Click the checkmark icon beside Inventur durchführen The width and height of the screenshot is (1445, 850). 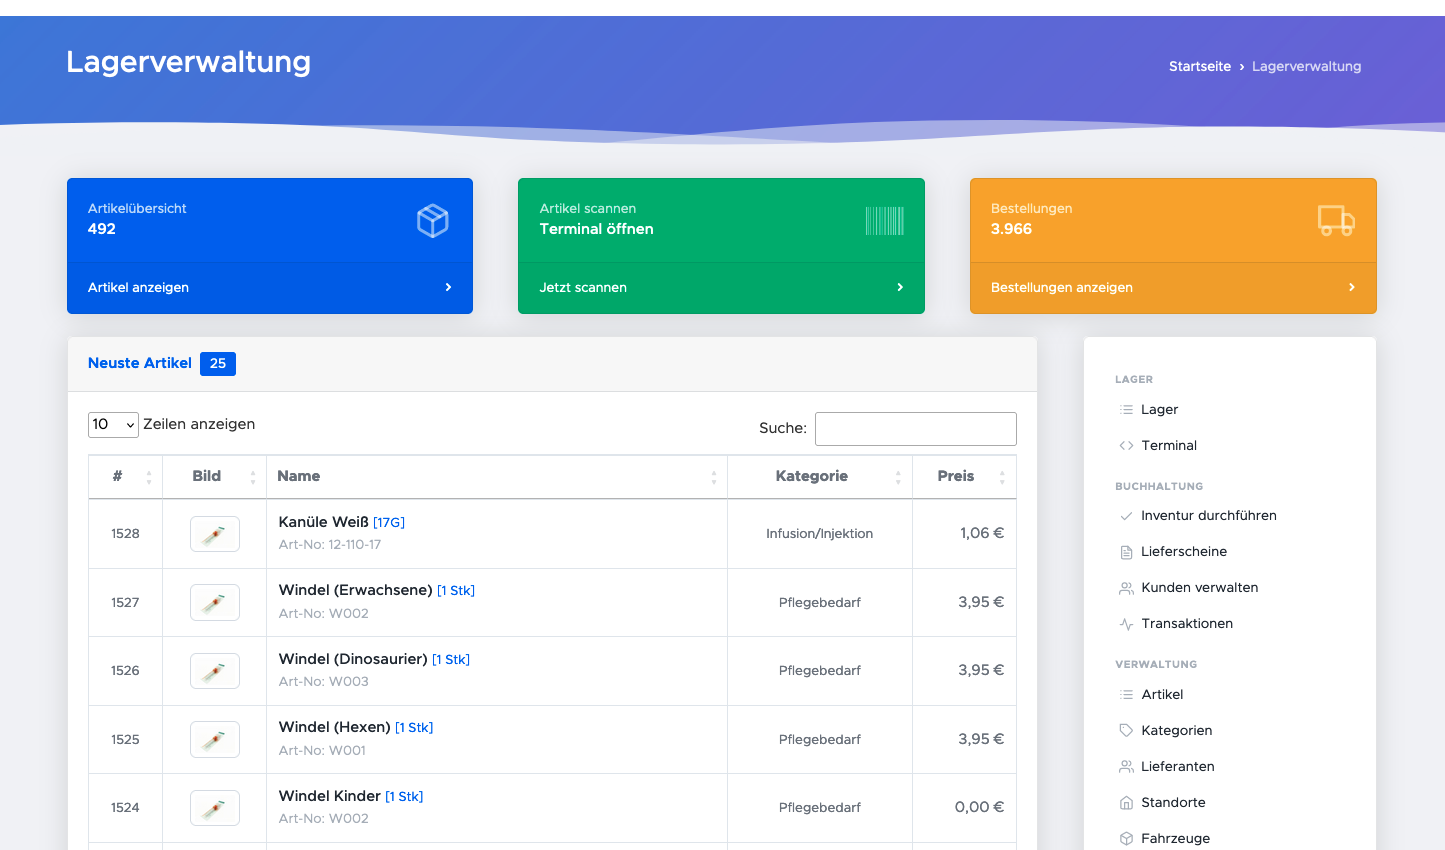pyautogui.click(x=1126, y=516)
